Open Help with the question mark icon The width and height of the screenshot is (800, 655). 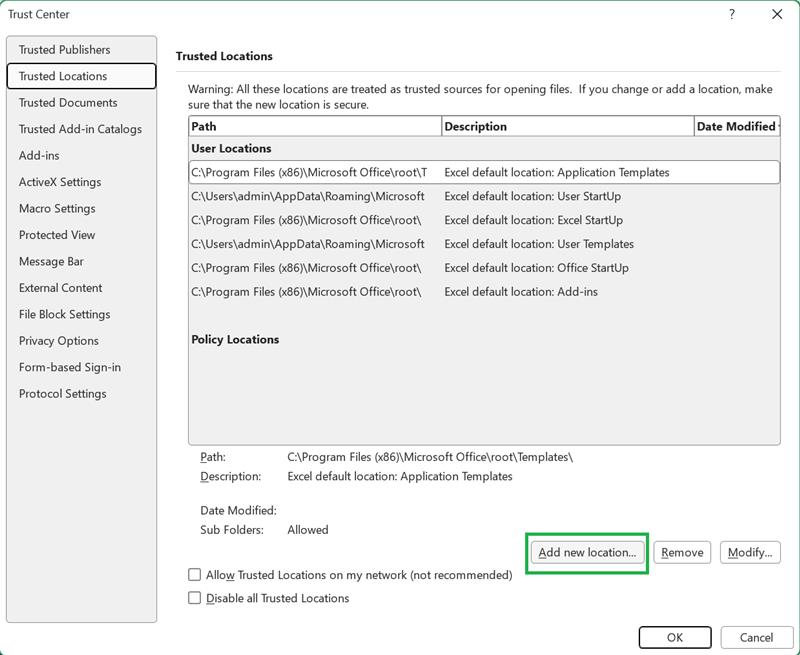(732, 14)
